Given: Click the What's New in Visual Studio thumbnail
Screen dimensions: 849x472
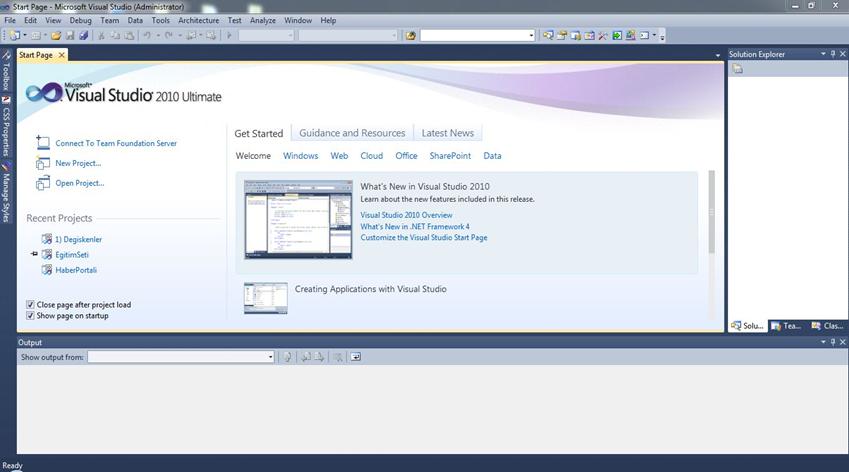Looking at the screenshot, I should [298, 220].
